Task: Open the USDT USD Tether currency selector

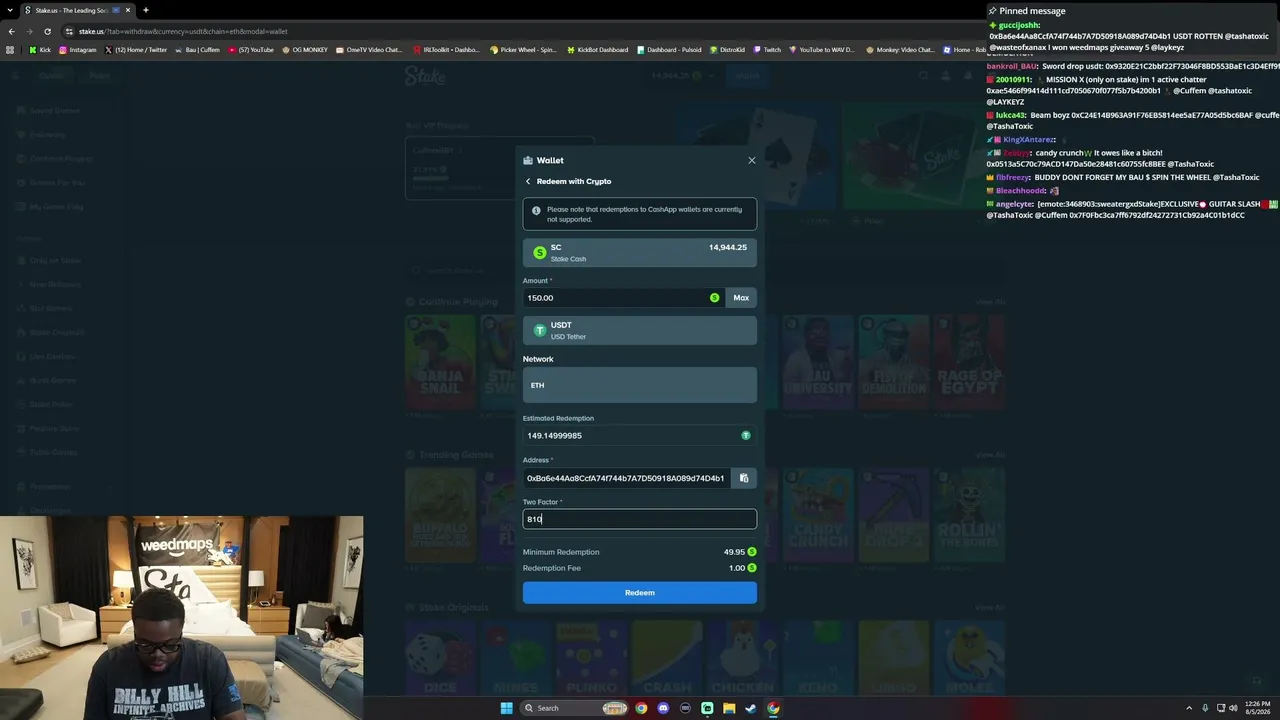Action: click(640, 330)
